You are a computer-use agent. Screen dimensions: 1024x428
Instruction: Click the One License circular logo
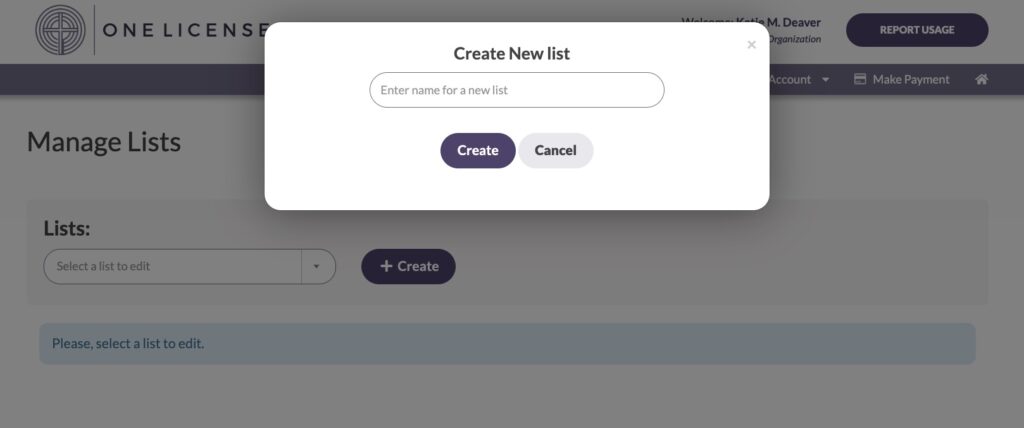click(x=61, y=30)
